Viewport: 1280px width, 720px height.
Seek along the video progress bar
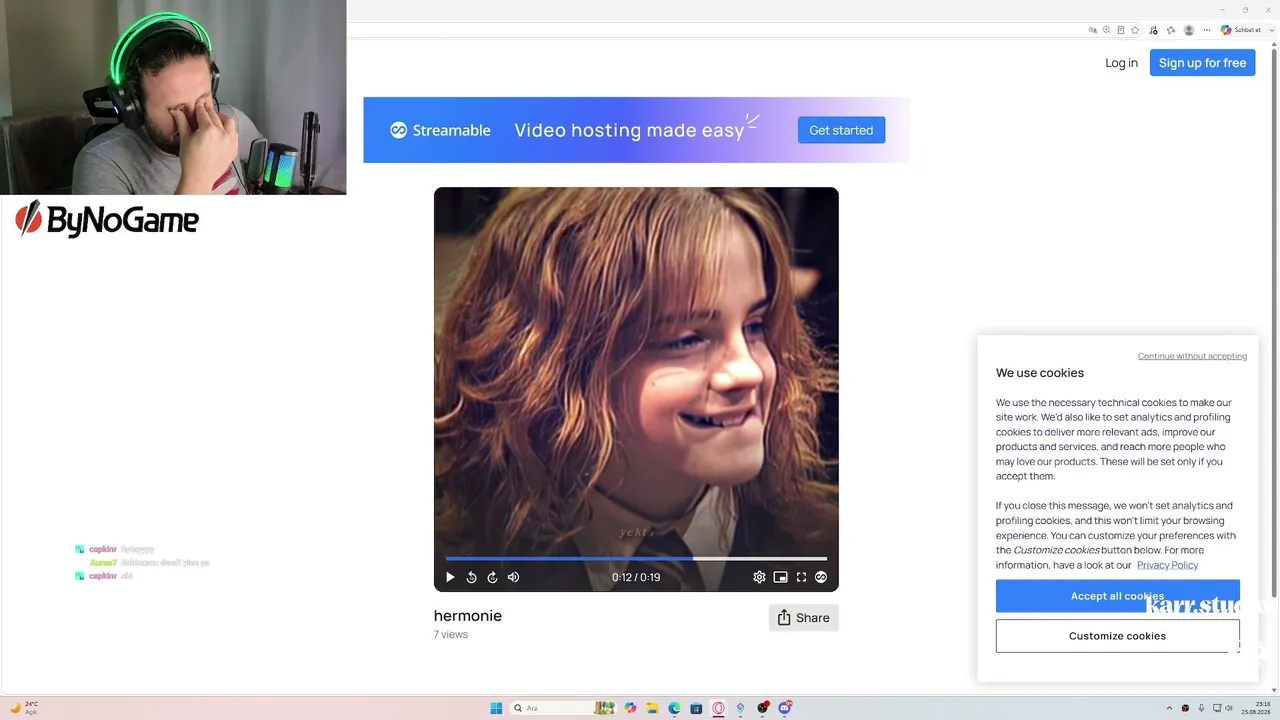[x=636, y=558]
